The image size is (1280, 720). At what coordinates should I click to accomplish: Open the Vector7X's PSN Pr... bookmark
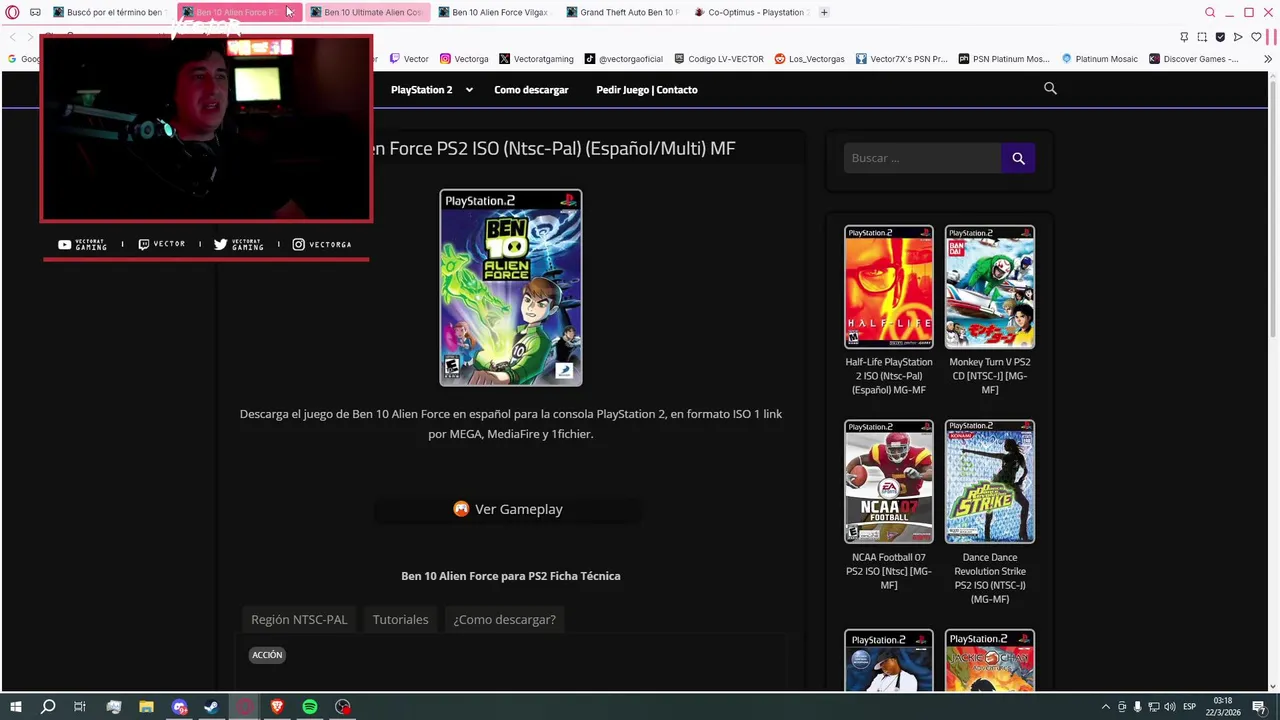click(x=902, y=59)
